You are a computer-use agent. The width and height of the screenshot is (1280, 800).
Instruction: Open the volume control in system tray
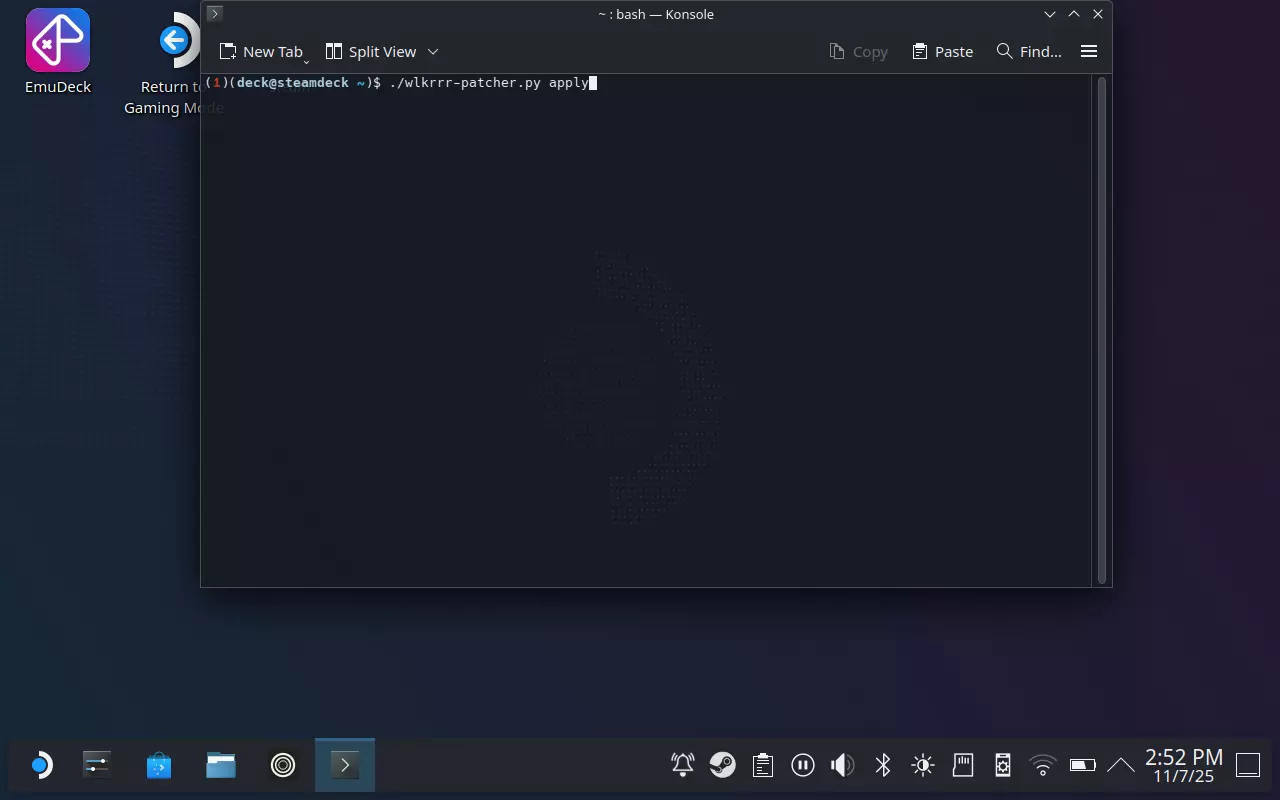[x=842, y=766]
